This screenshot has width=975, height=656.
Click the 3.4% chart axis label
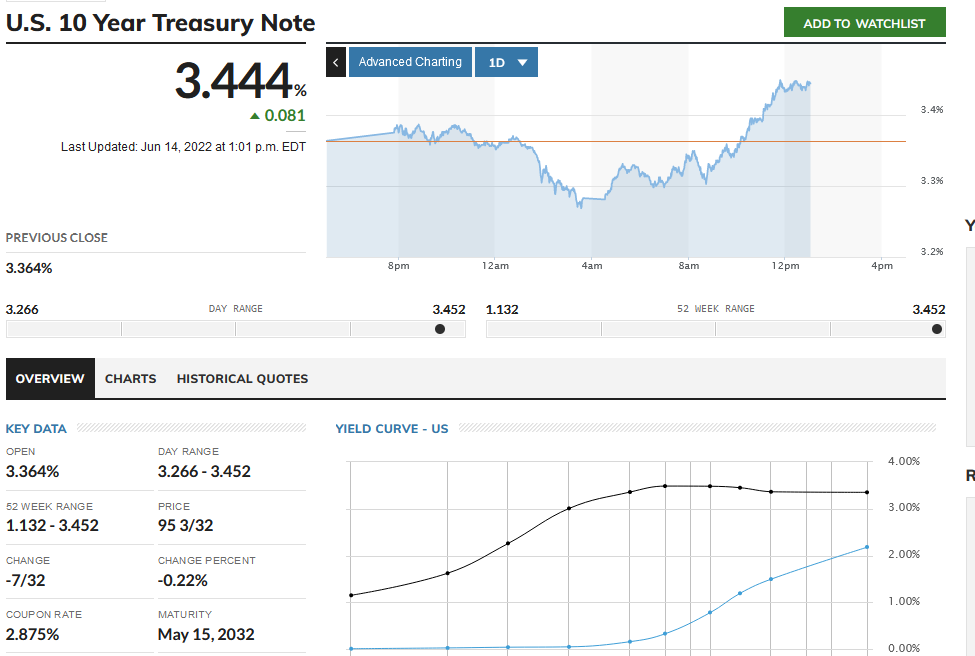932,109
